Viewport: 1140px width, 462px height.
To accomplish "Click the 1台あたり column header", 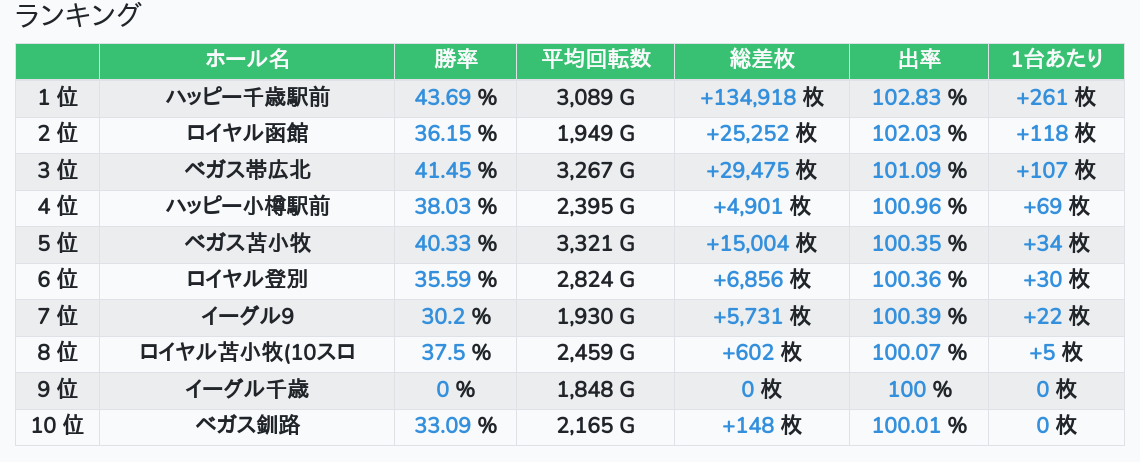I will 1056,60.
